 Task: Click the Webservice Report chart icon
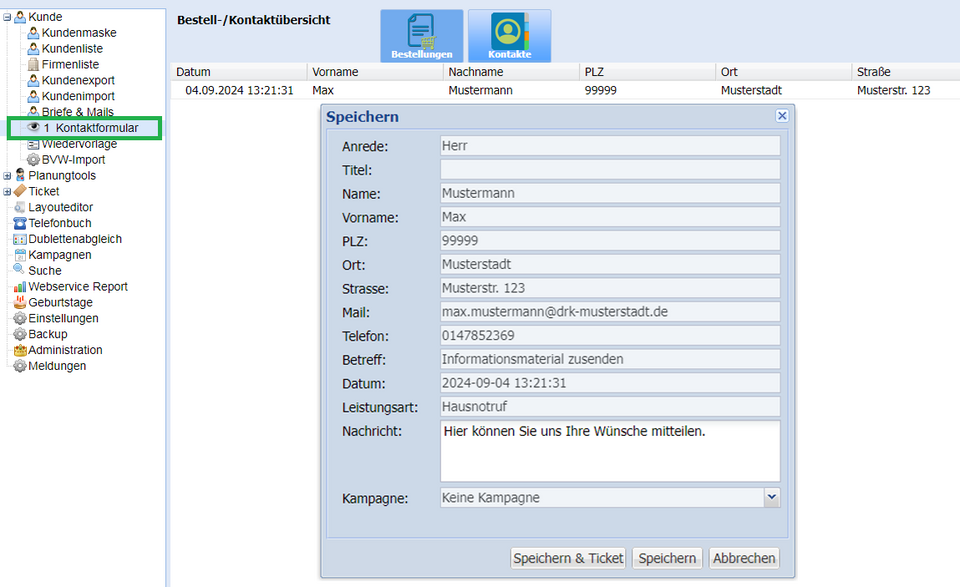[20, 286]
